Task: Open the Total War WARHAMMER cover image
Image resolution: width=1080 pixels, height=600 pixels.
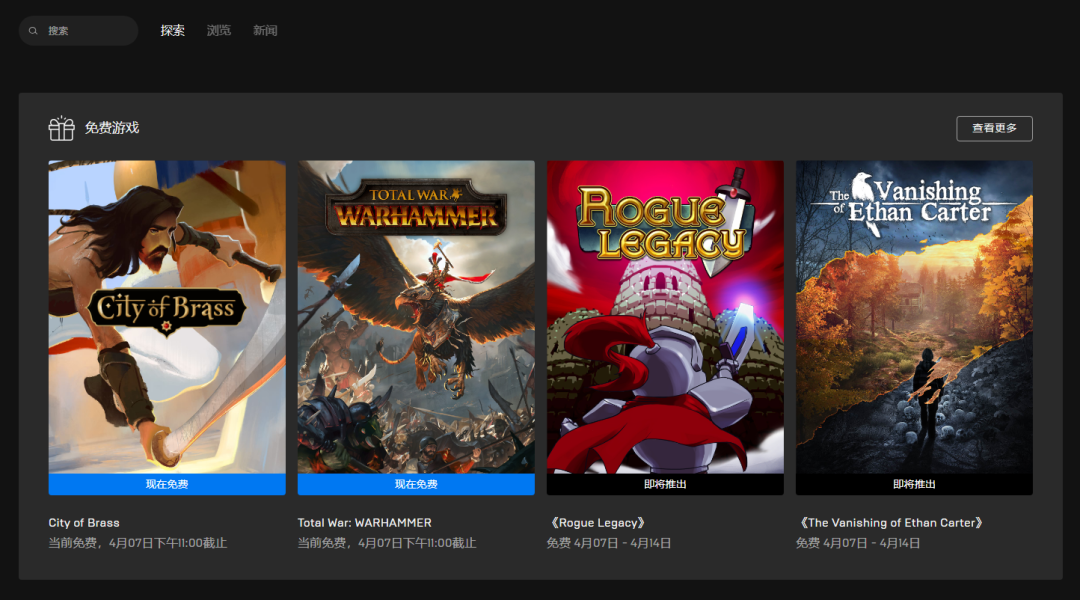Action: (416, 318)
